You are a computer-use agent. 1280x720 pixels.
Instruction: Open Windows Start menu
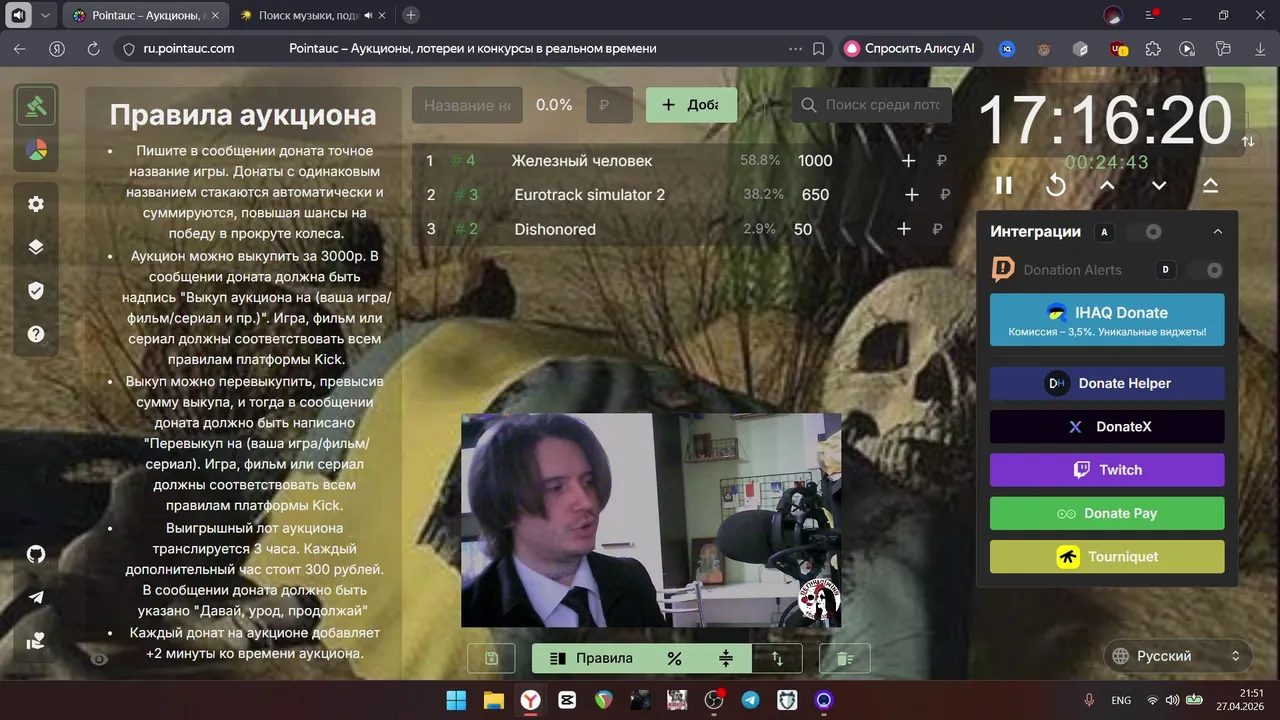(456, 700)
